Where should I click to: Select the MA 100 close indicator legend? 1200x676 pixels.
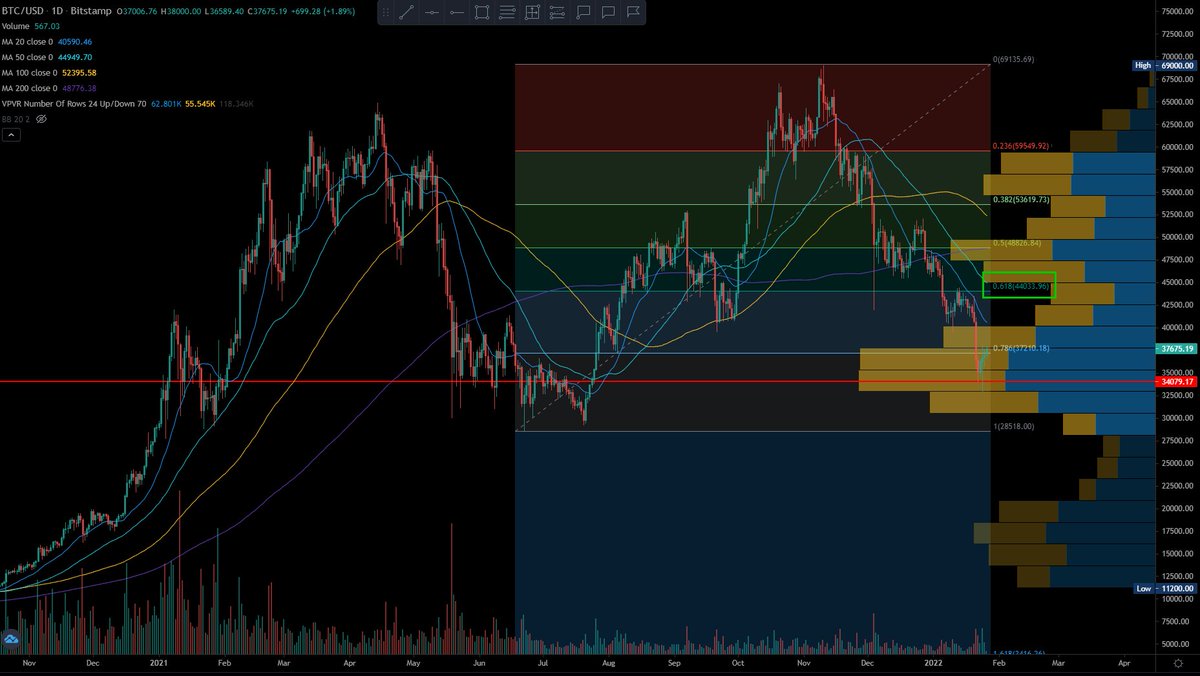tap(30, 72)
